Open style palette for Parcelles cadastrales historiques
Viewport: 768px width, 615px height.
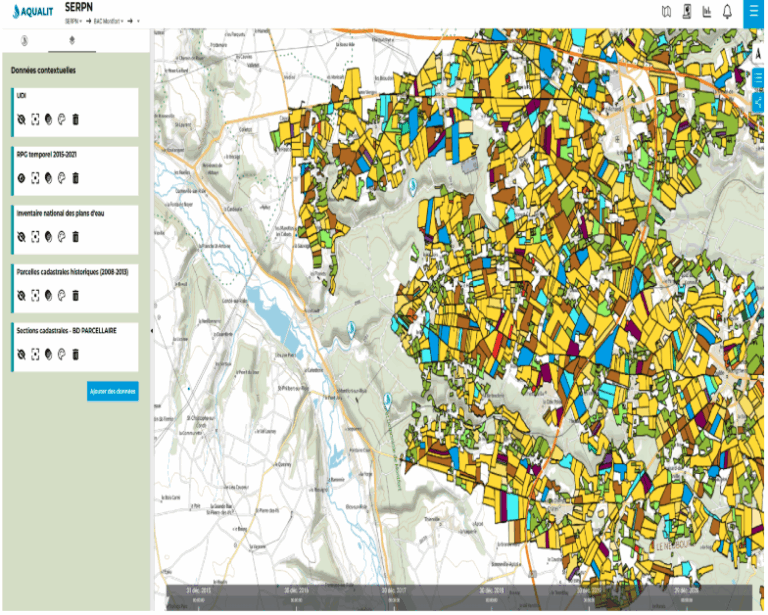(x=62, y=295)
